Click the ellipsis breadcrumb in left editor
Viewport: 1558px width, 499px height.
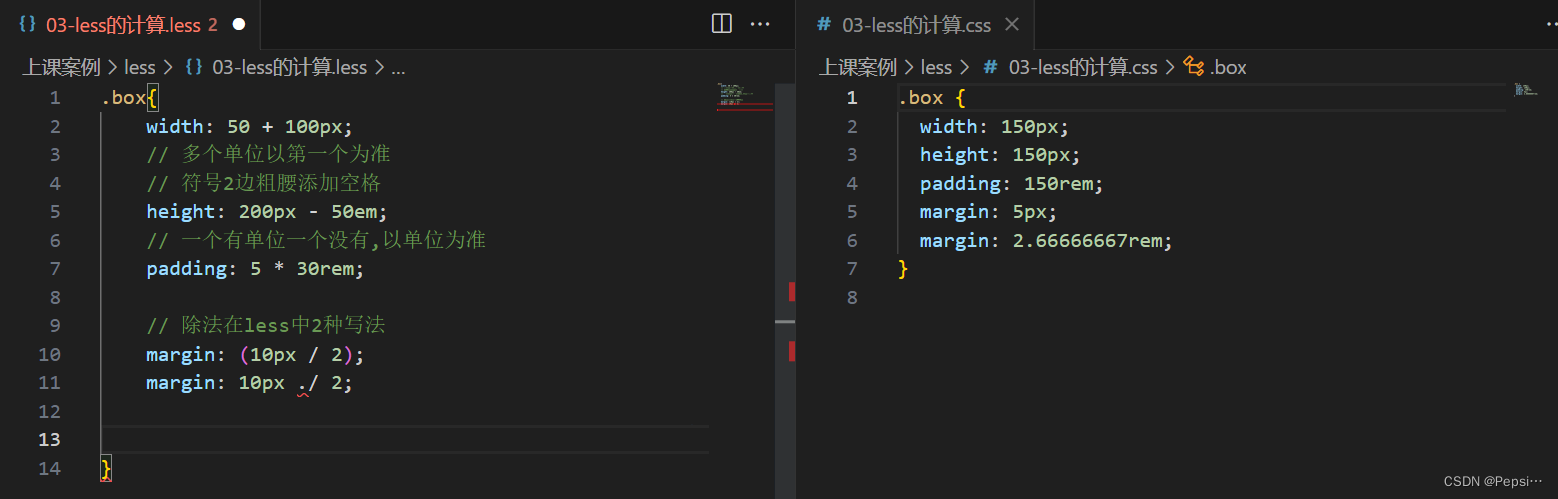(x=398, y=67)
